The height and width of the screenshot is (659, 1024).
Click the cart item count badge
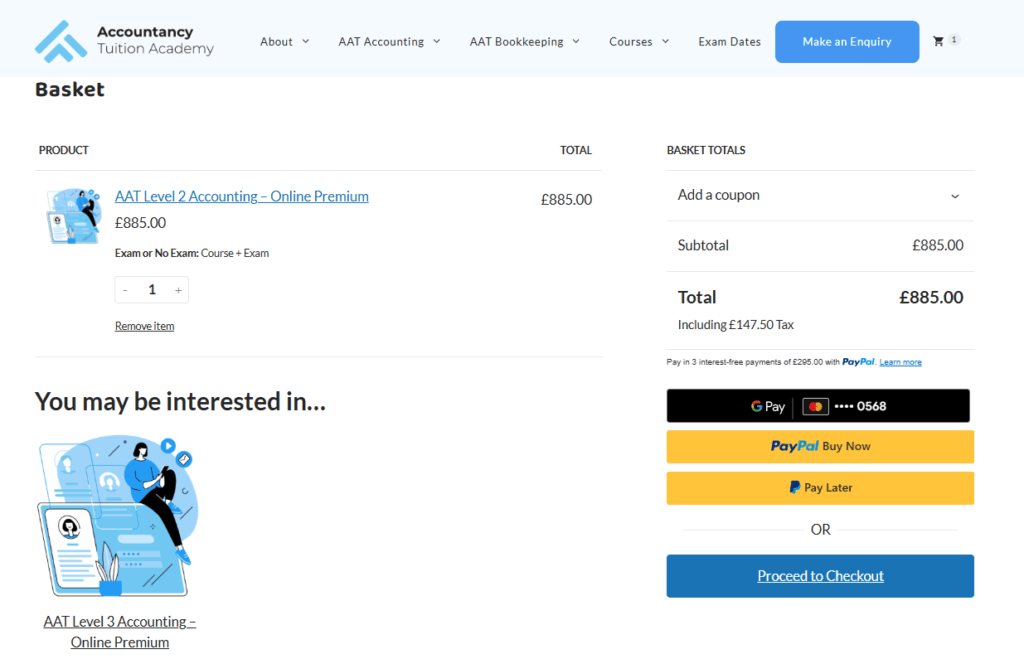[954, 39]
